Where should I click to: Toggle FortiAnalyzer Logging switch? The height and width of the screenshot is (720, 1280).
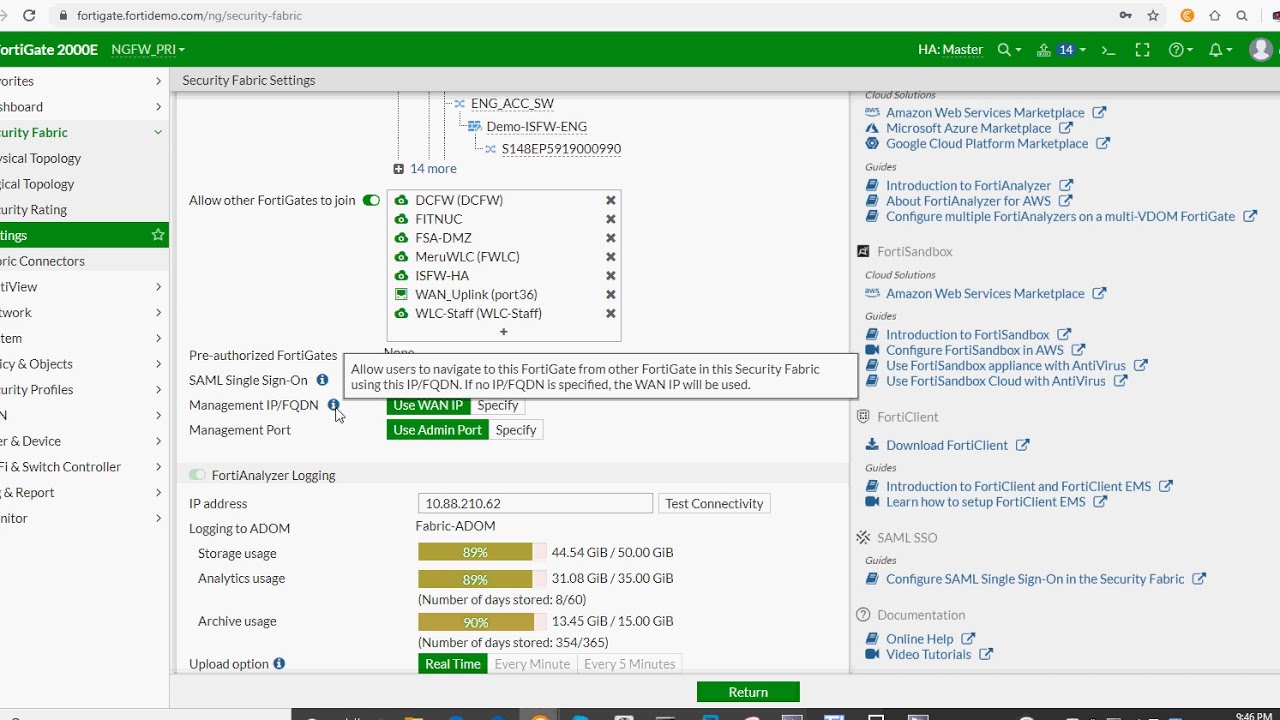click(197, 475)
